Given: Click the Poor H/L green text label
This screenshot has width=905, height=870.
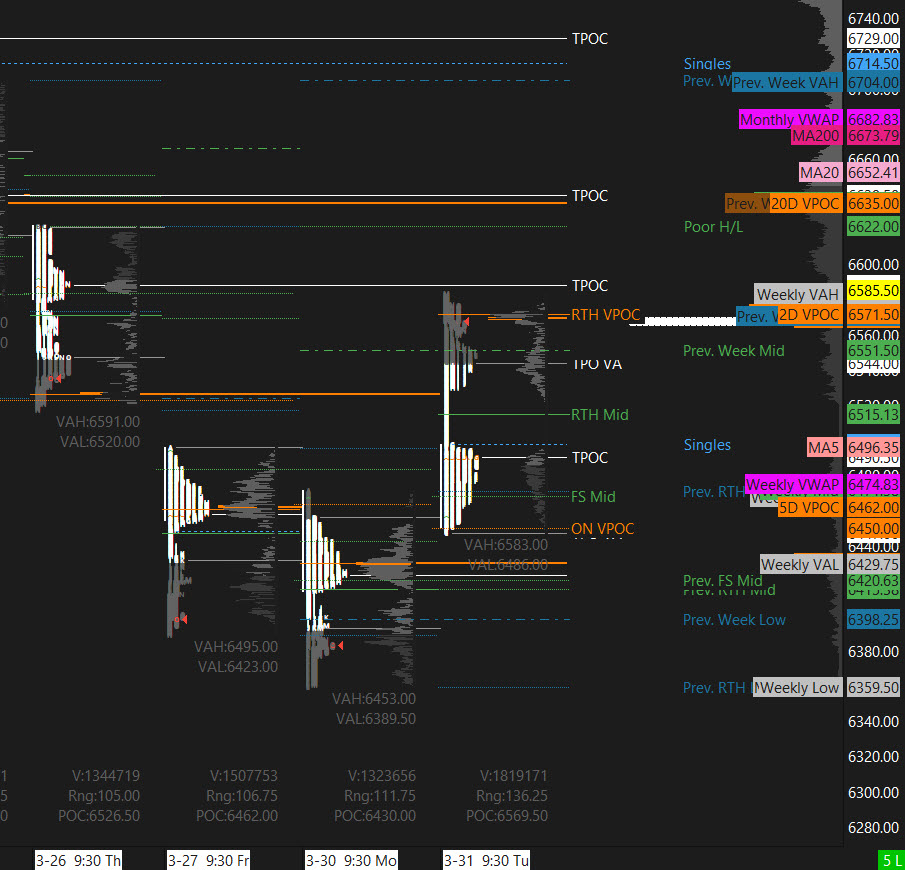Looking at the screenshot, I should pos(713,227).
